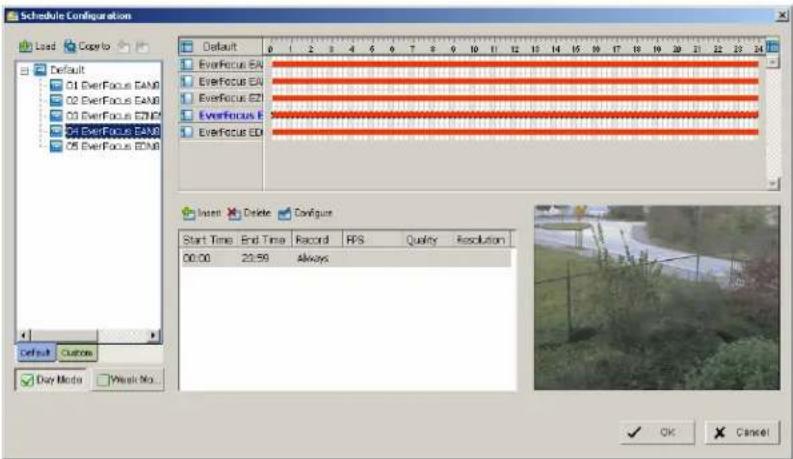Click the redo arrow icon in left toolbar
Viewport: 793px width, 459px height.
click(x=142, y=47)
